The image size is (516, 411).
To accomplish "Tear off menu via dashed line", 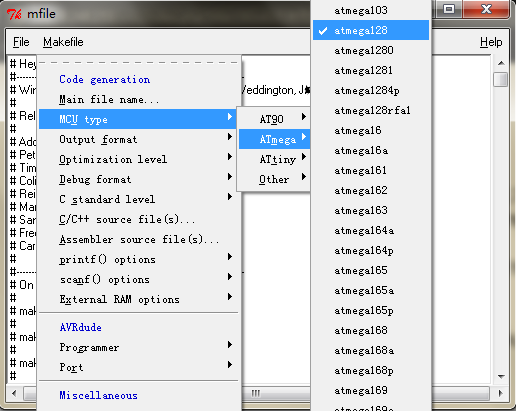I will [139, 62].
